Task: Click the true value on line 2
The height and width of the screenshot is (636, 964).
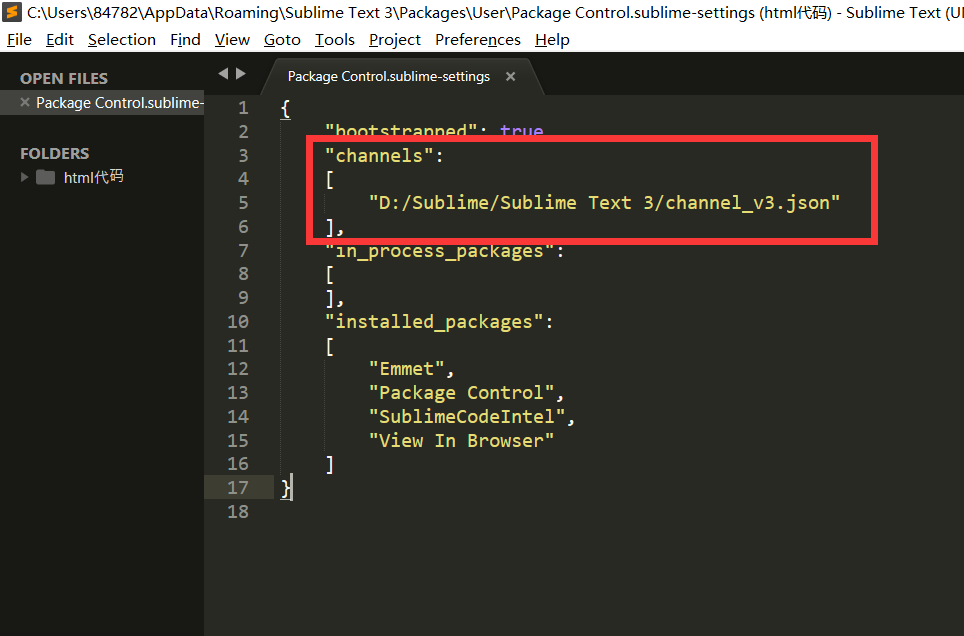Action: coord(521,131)
